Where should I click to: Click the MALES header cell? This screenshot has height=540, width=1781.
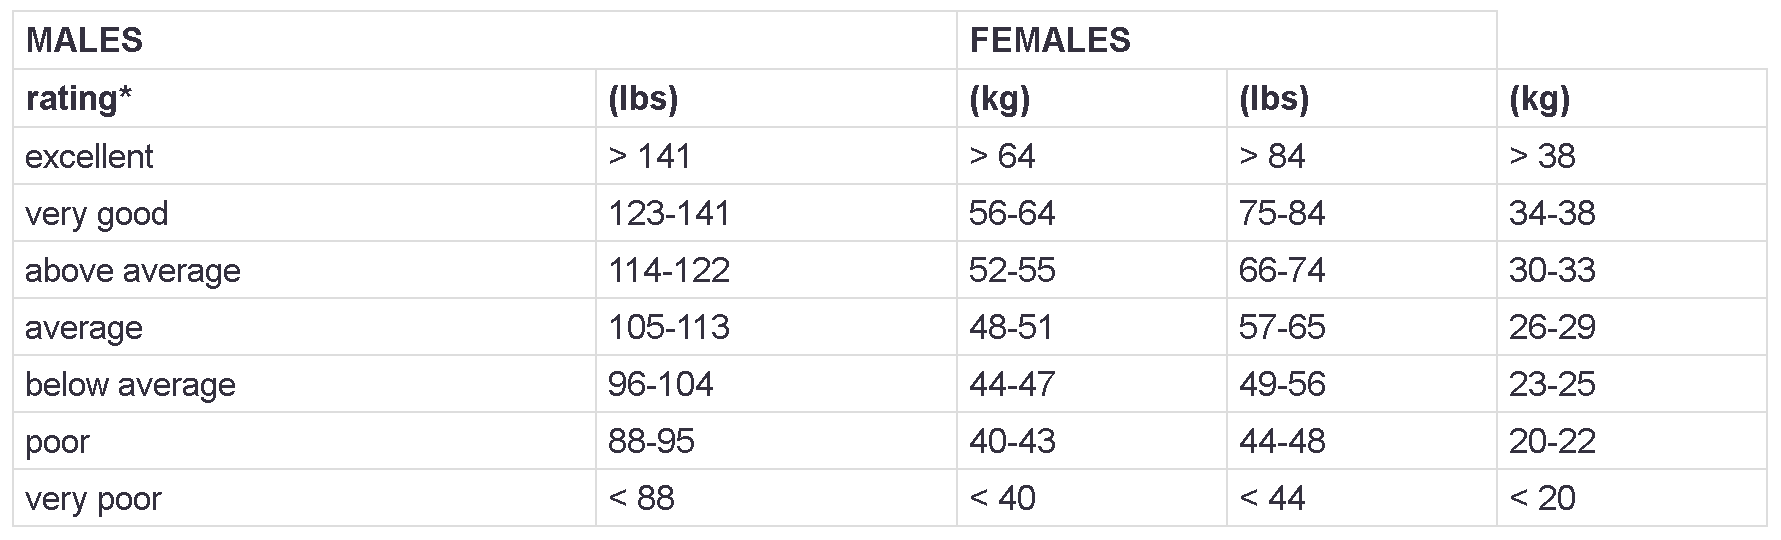pos(485,40)
